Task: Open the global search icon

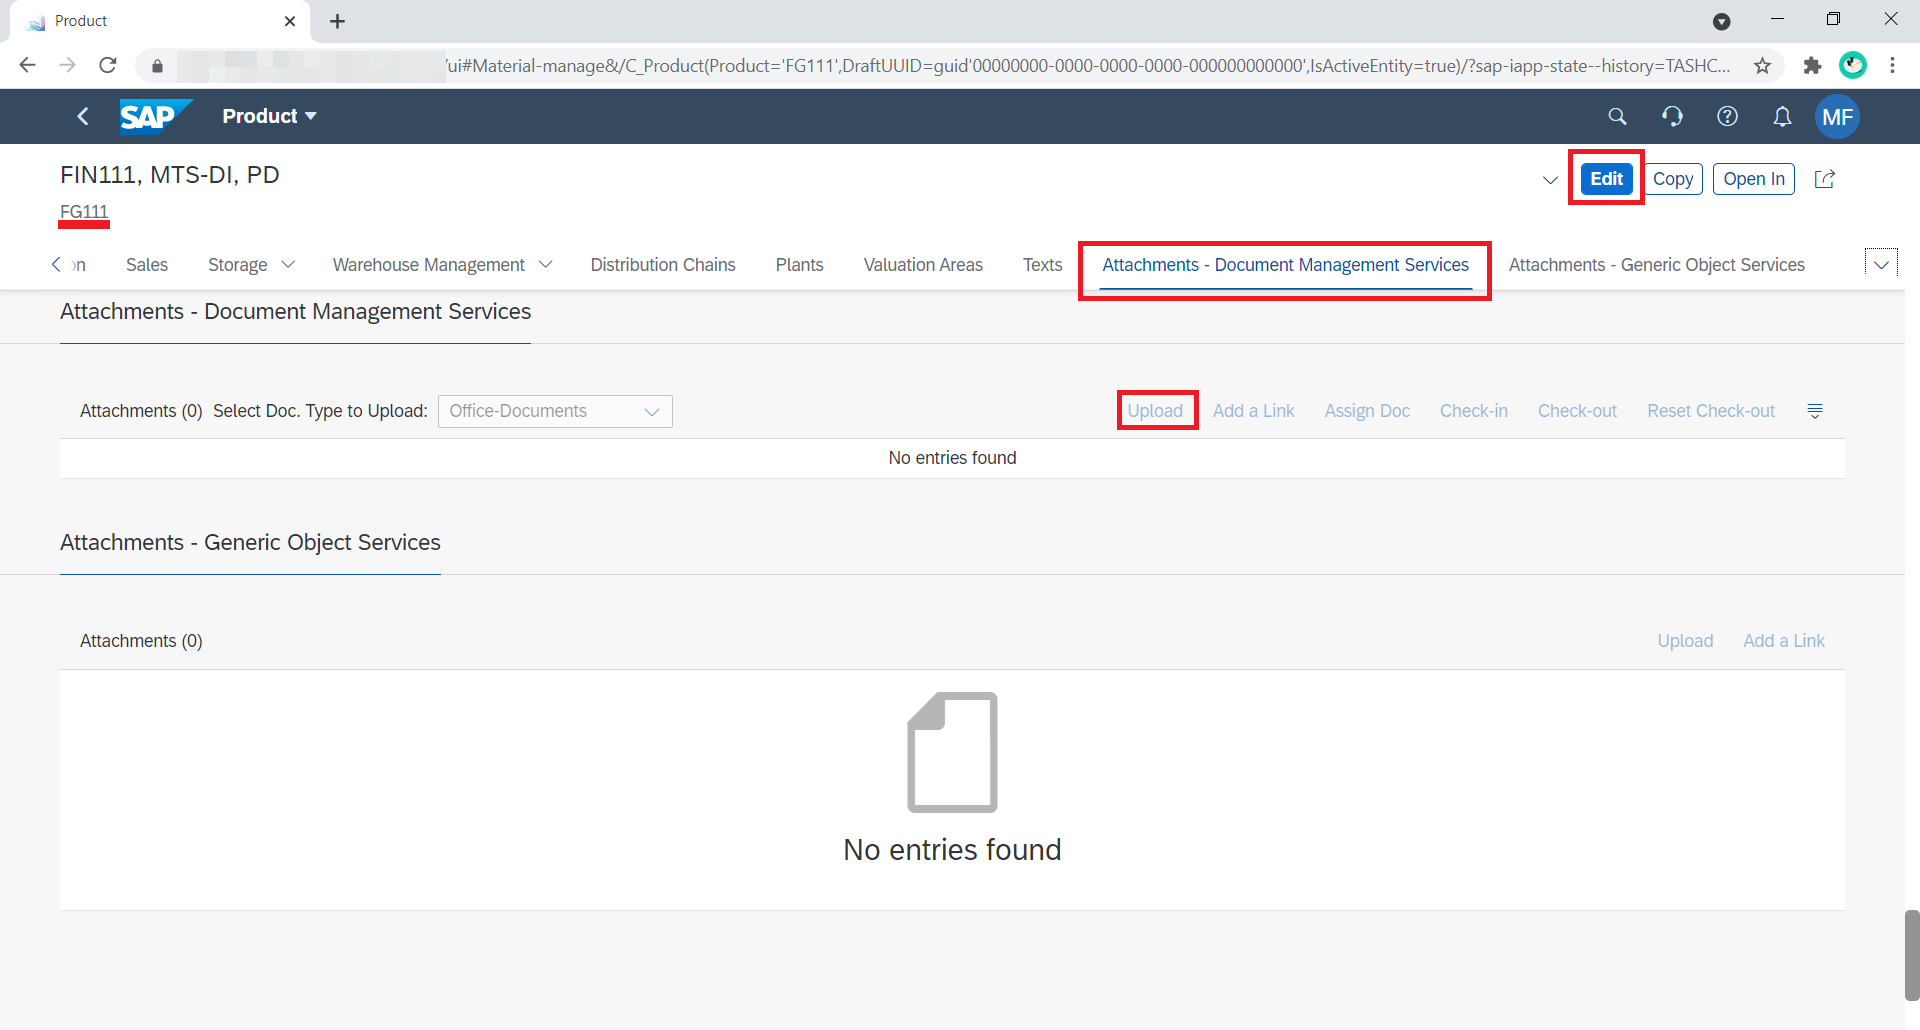Action: [x=1618, y=116]
